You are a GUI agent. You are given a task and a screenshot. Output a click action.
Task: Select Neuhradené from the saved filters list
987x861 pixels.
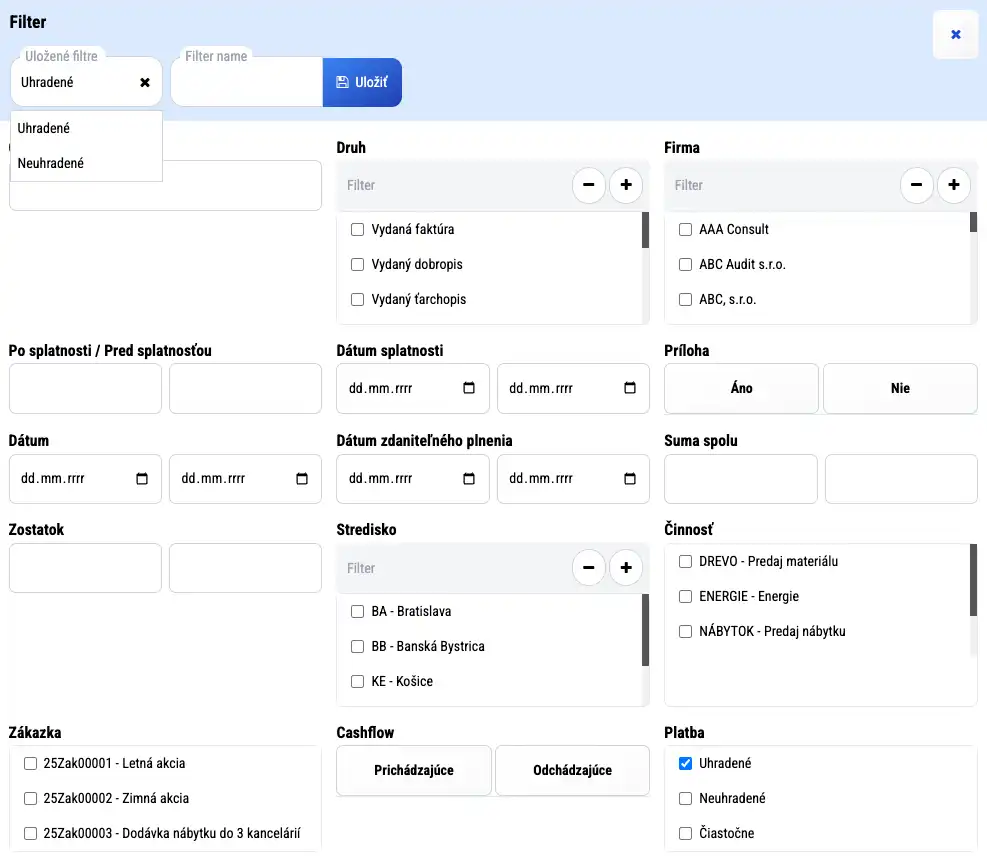pyautogui.click(x=51, y=163)
